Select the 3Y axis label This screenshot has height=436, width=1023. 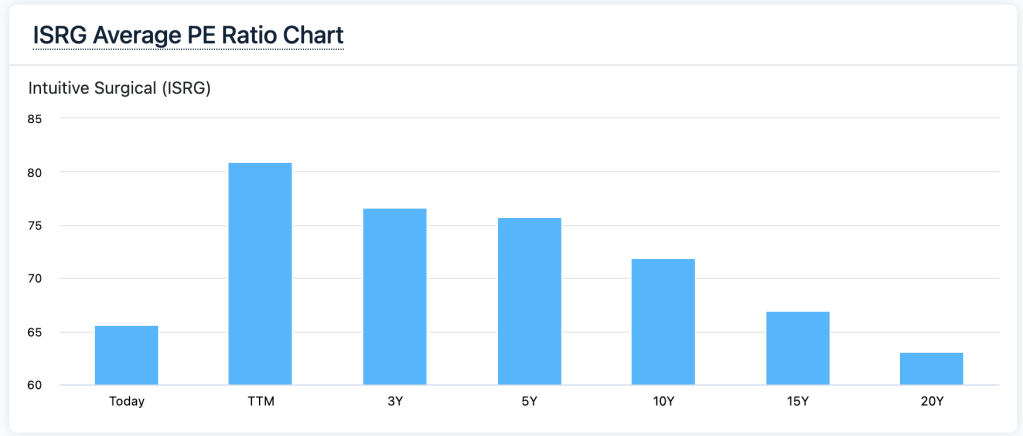395,402
